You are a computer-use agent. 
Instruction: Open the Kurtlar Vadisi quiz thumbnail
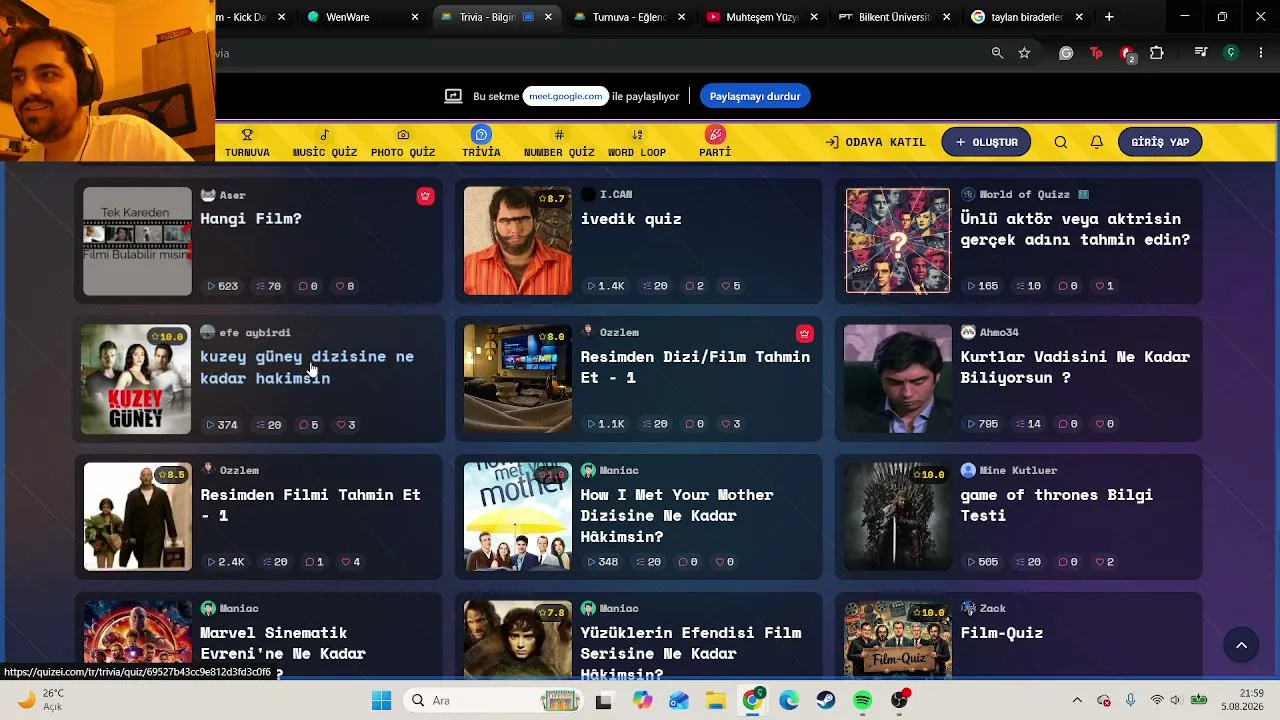coord(898,379)
